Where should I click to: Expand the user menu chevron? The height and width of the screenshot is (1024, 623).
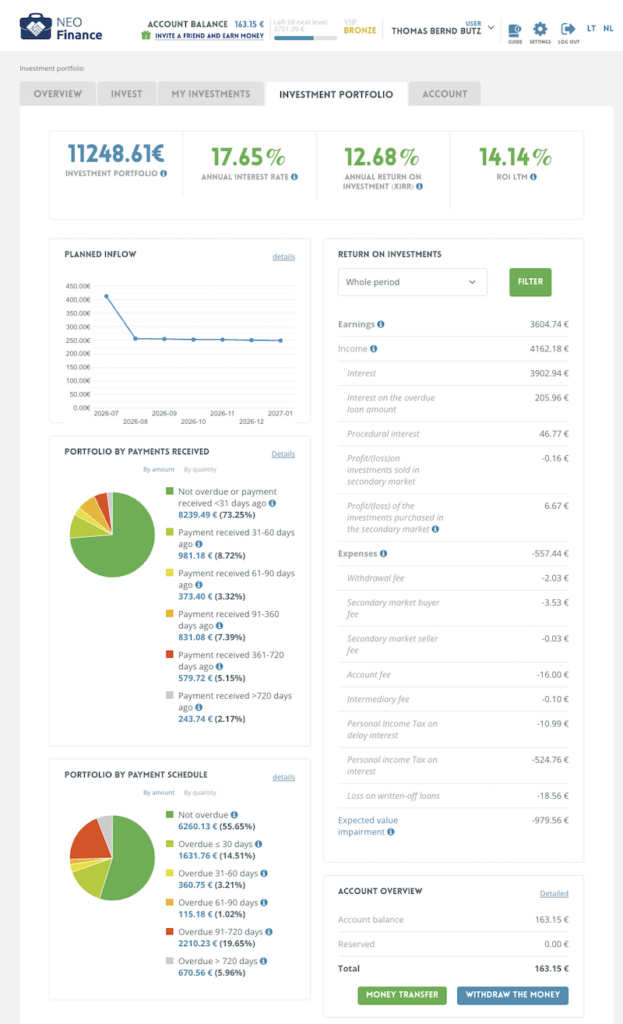coord(491,28)
